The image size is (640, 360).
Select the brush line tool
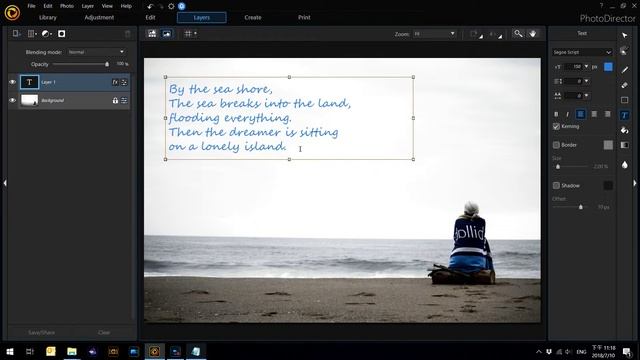tap(624, 70)
